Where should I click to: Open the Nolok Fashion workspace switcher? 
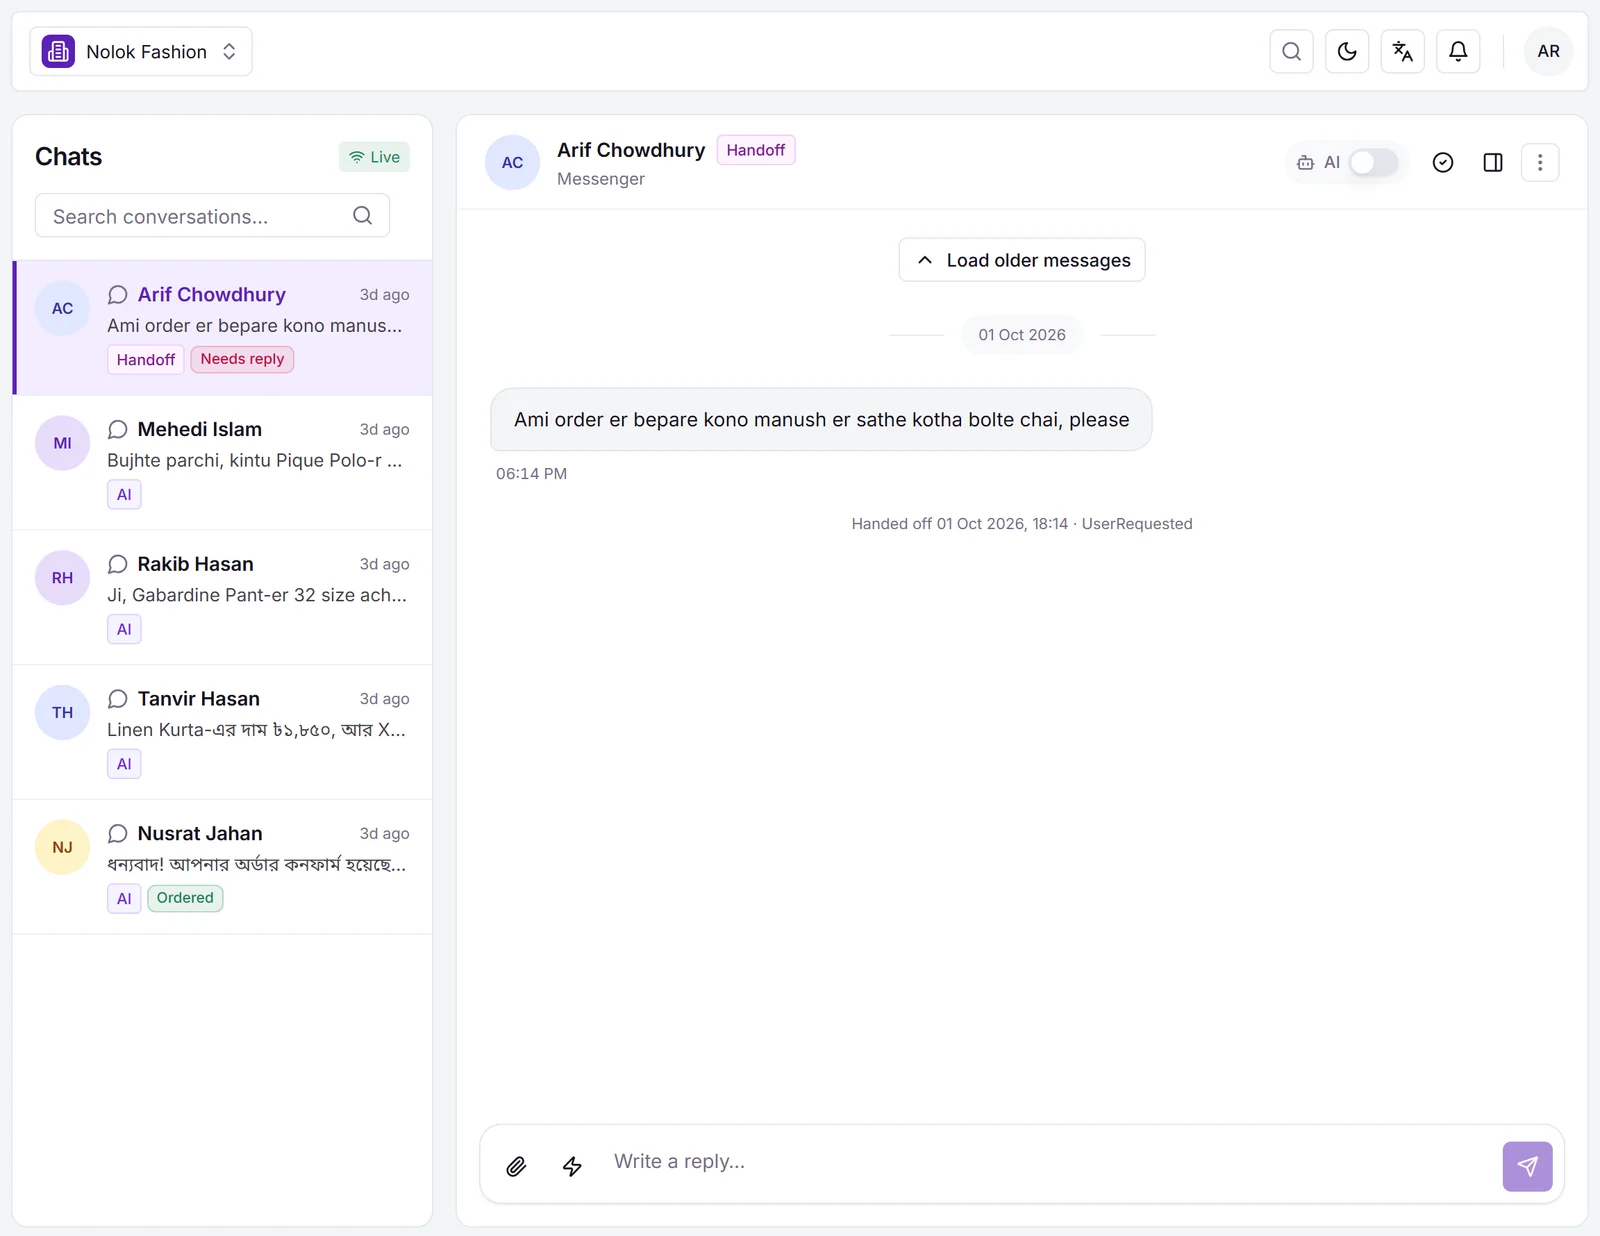click(141, 51)
